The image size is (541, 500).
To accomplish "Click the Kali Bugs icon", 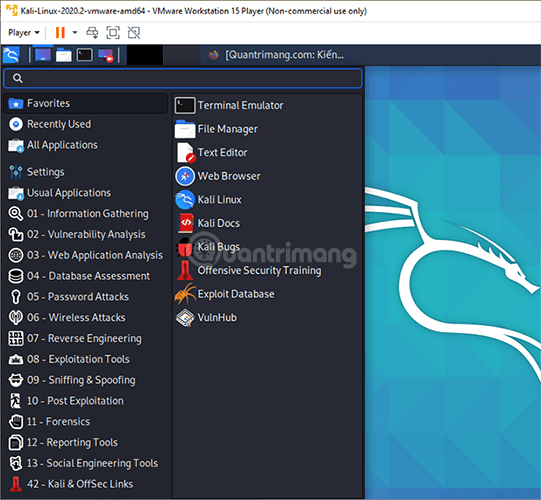I will click(184, 247).
